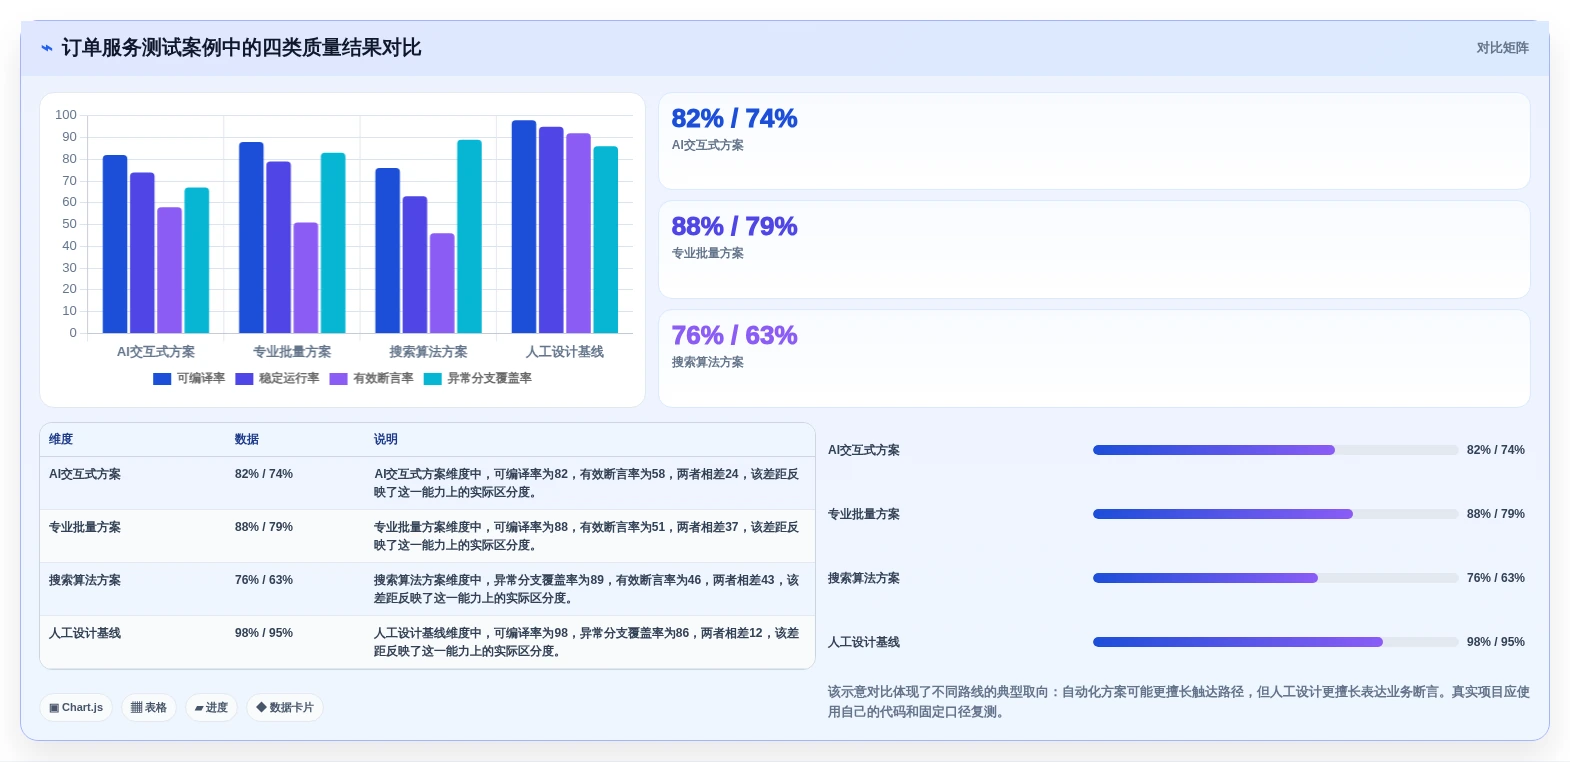Click 88% / 79% value beside progress bar

pos(1496,514)
